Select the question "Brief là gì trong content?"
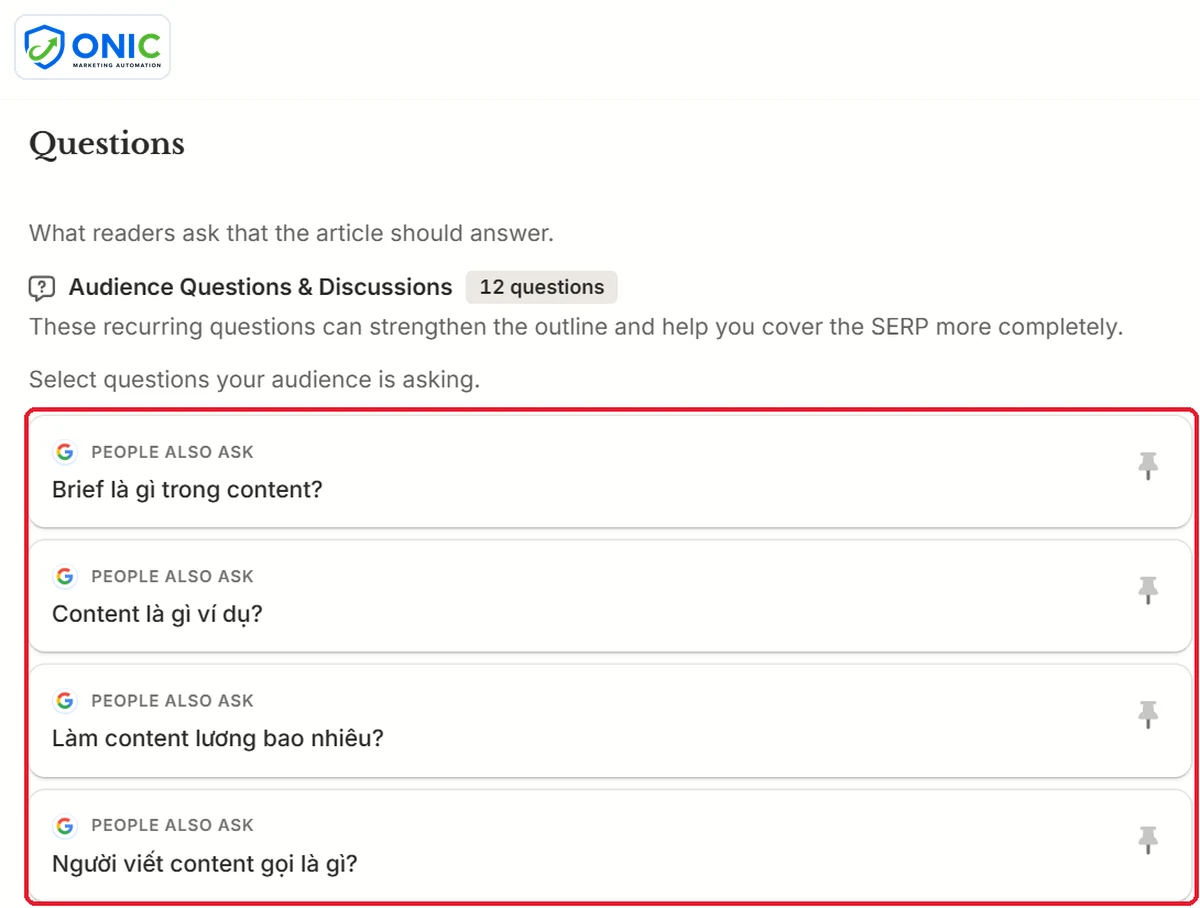This screenshot has width=1200, height=908. pos(610,471)
